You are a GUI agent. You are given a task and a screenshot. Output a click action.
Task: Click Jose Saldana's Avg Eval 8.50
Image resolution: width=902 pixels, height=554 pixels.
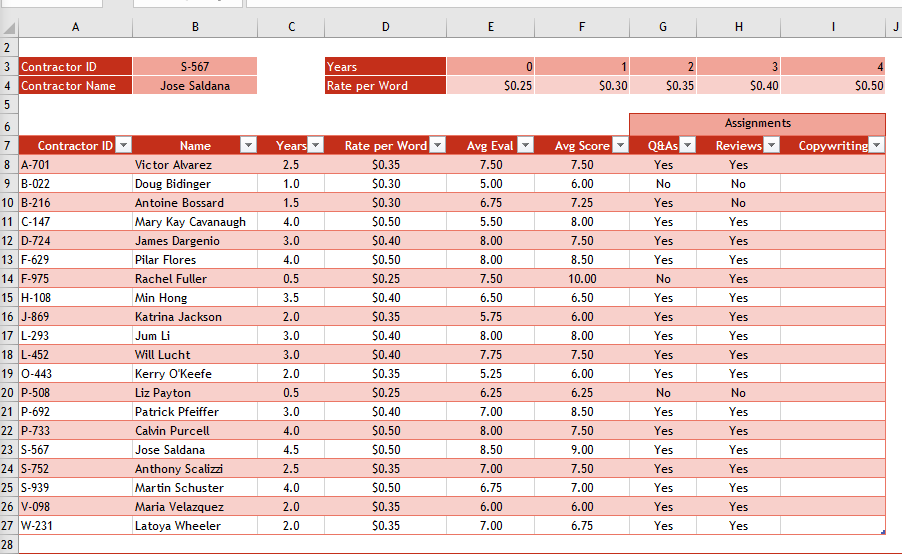(x=490, y=449)
